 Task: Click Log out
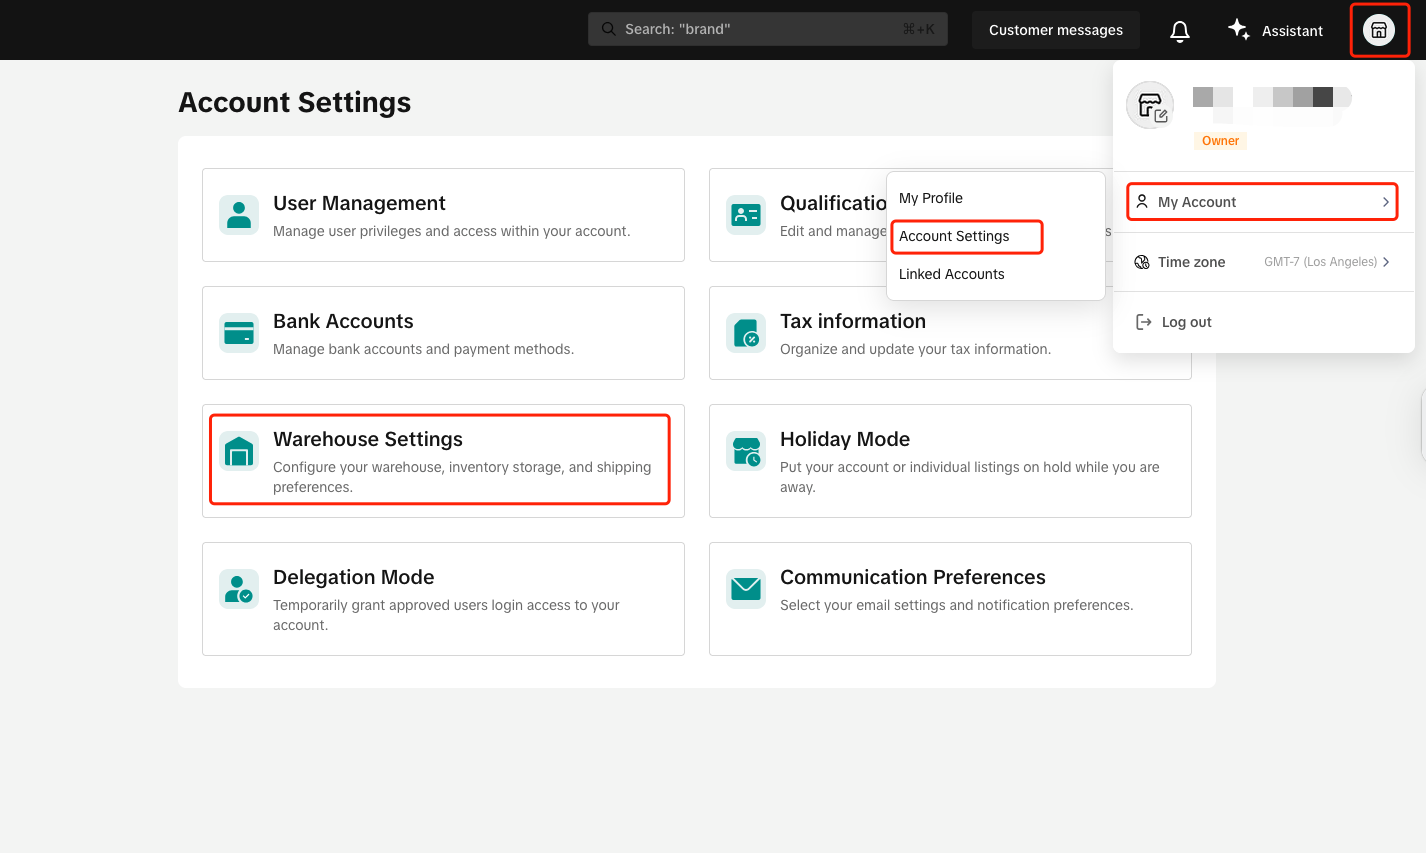pyautogui.click(x=1186, y=322)
